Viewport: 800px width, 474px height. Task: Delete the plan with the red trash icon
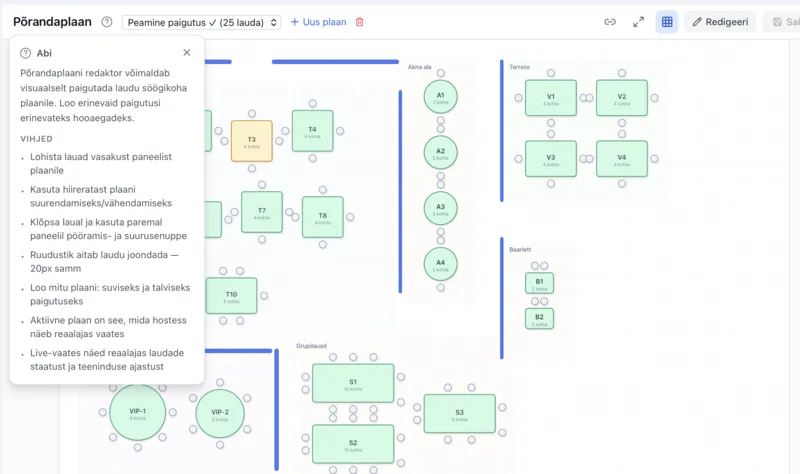[360, 22]
